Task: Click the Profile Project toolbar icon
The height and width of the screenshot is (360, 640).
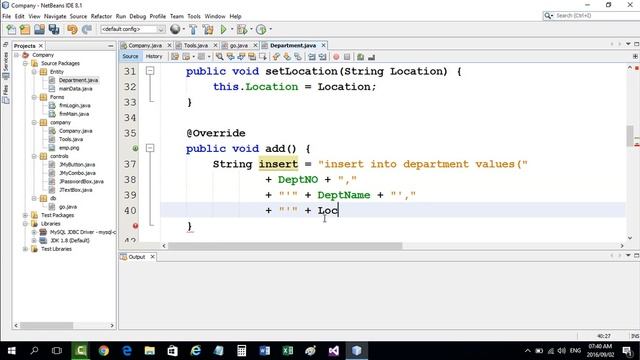Action: click(261, 29)
